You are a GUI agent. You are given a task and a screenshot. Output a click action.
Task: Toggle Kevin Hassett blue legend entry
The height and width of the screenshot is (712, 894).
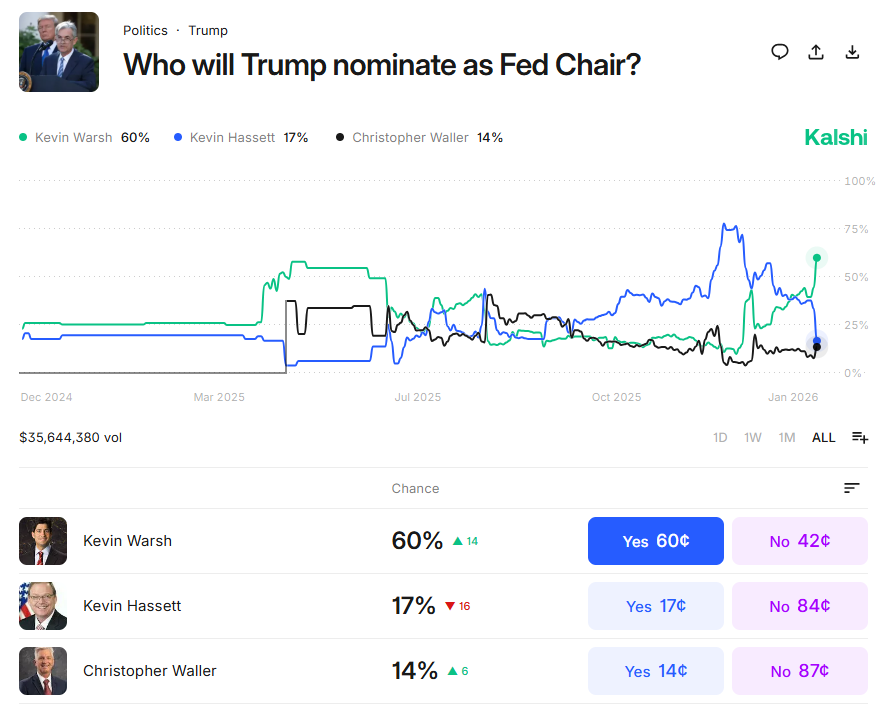point(231,138)
